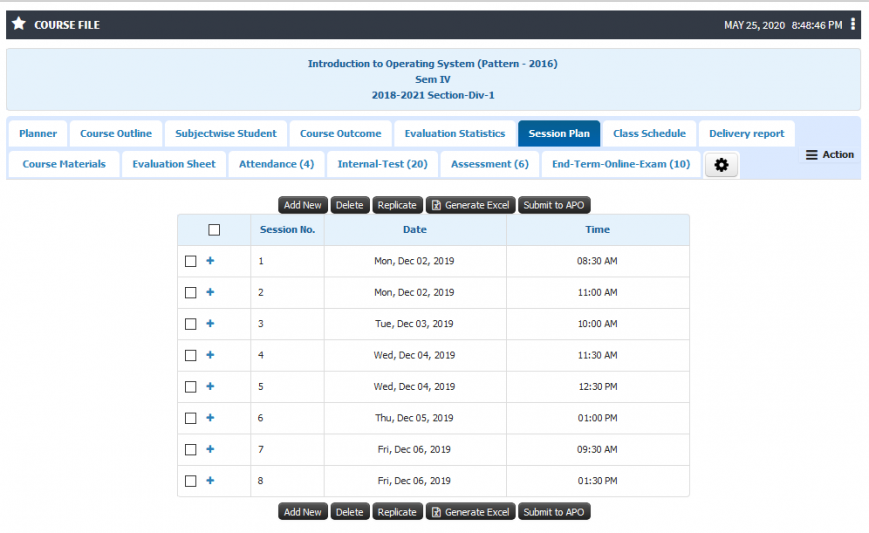Click the MAY 25, 2020 date in header
Image resolution: width=869 pixels, height=533 pixels.
pos(754,25)
